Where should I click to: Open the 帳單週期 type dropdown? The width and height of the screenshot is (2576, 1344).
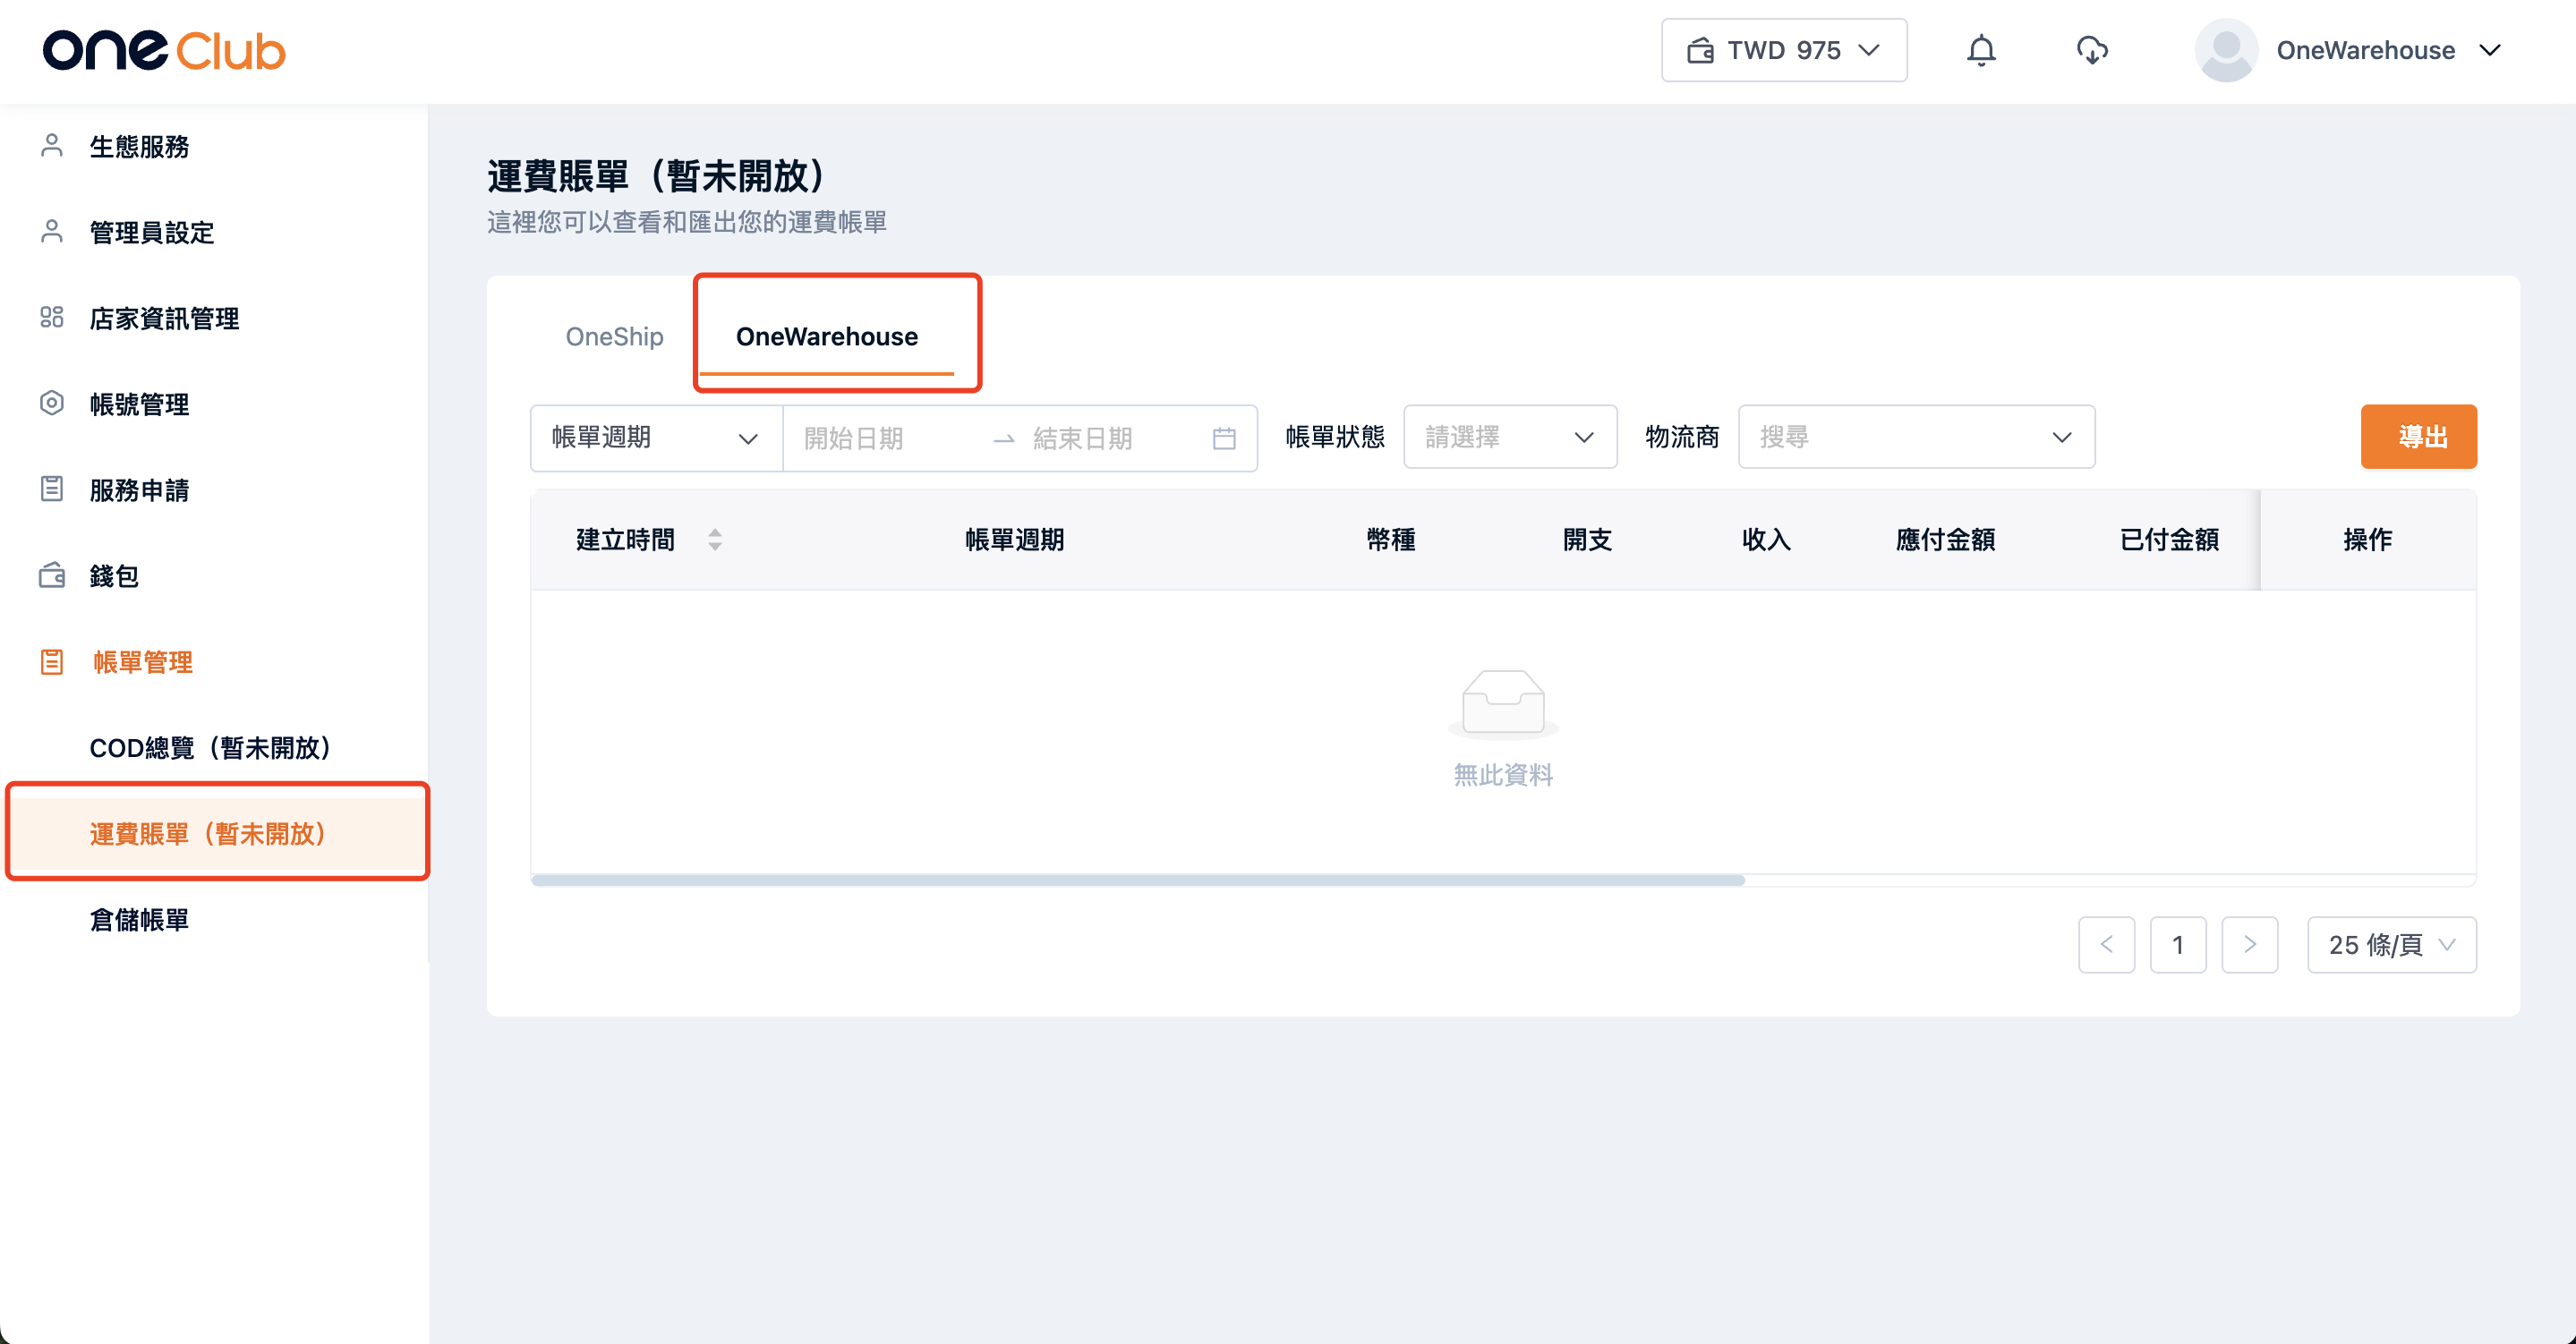(656, 438)
